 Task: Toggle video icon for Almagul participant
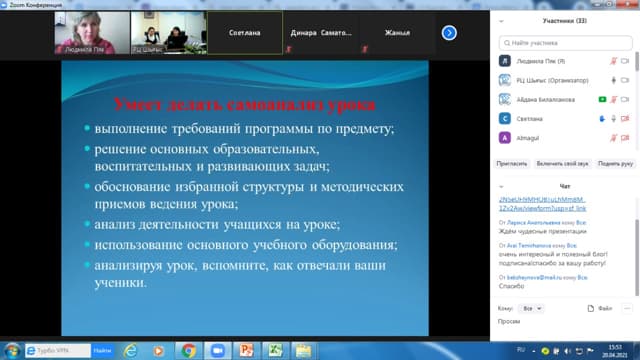click(x=625, y=138)
